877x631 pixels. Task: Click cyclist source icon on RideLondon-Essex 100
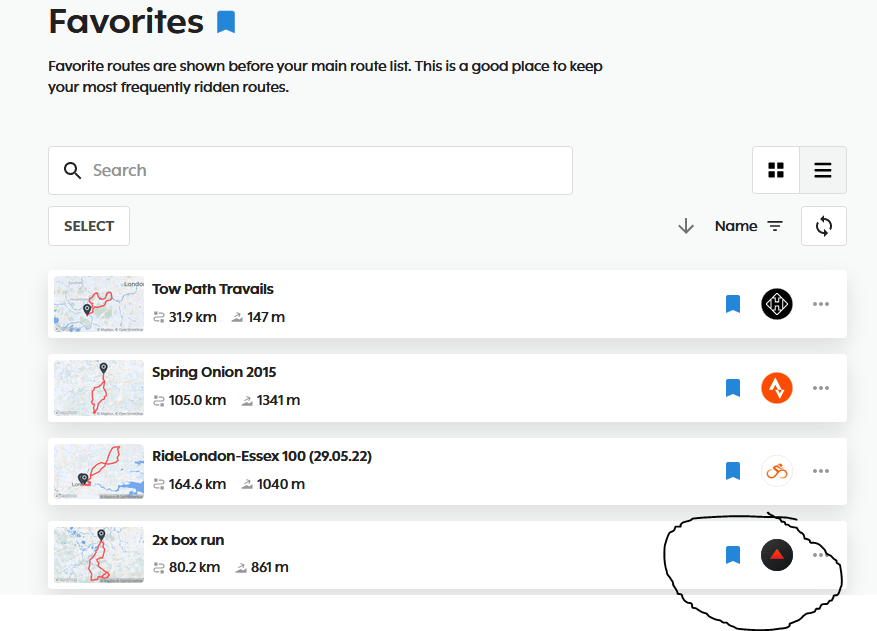pyautogui.click(x=777, y=471)
